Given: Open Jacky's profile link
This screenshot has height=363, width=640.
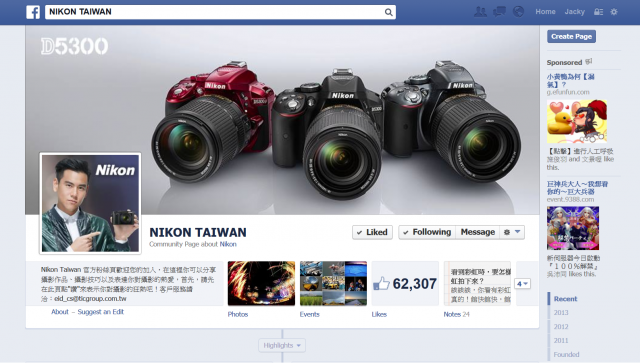Looking at the screenshot, I should tap(574, 12).
